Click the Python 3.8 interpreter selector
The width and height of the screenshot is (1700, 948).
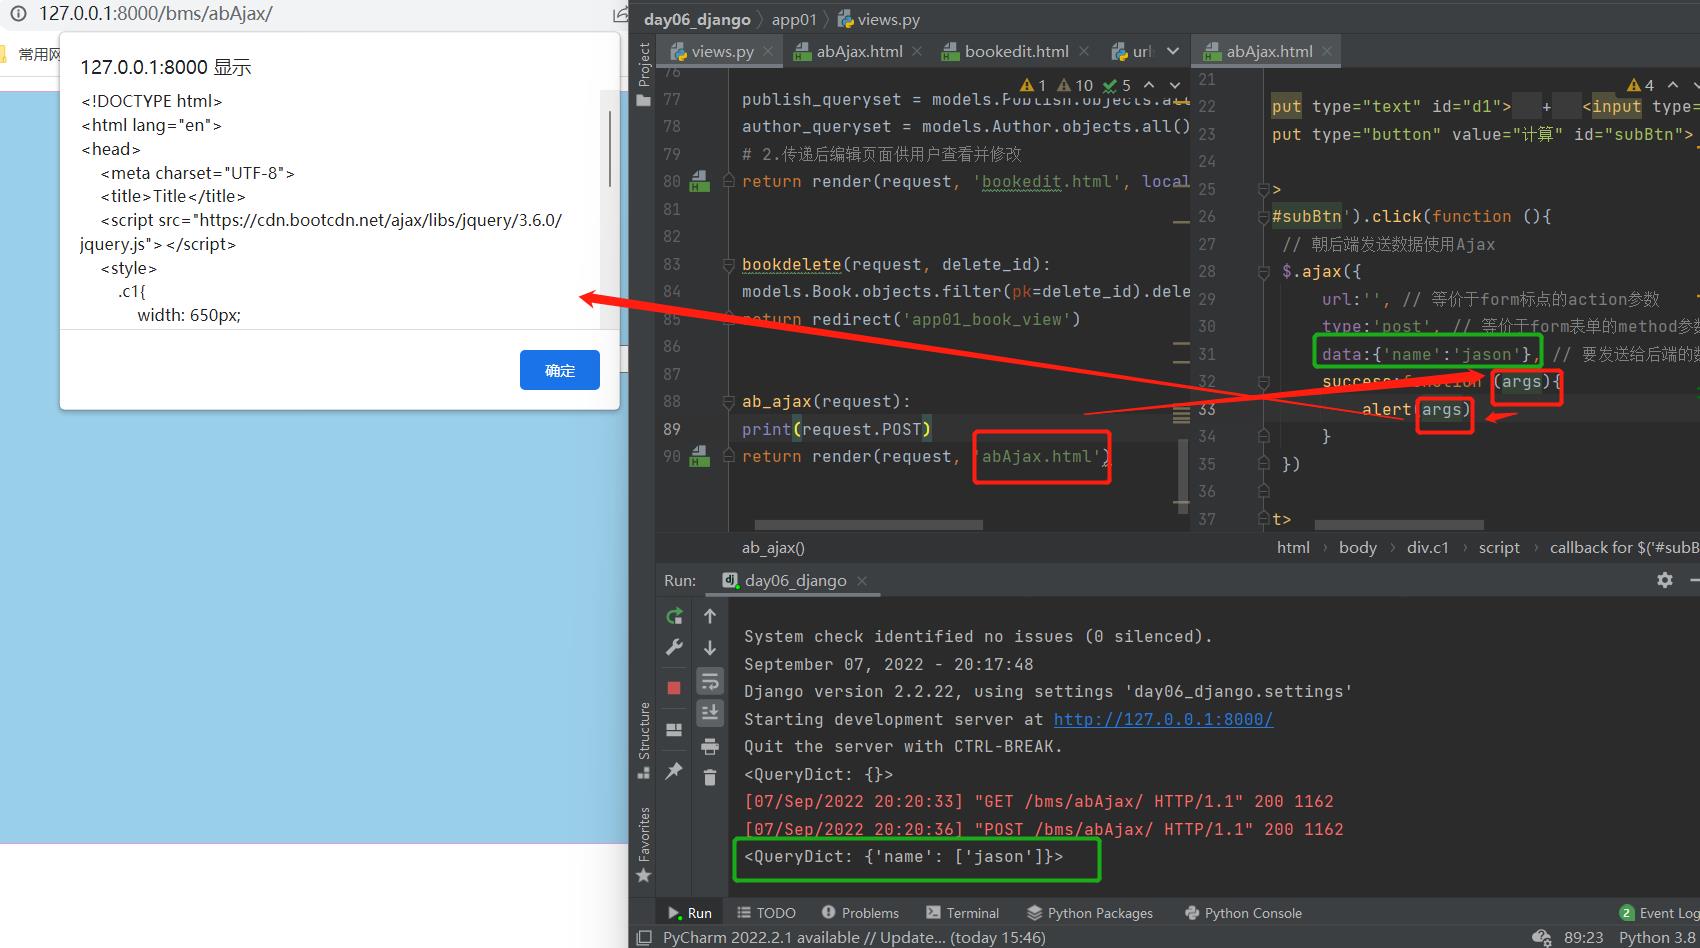(x=1658, y=937)
